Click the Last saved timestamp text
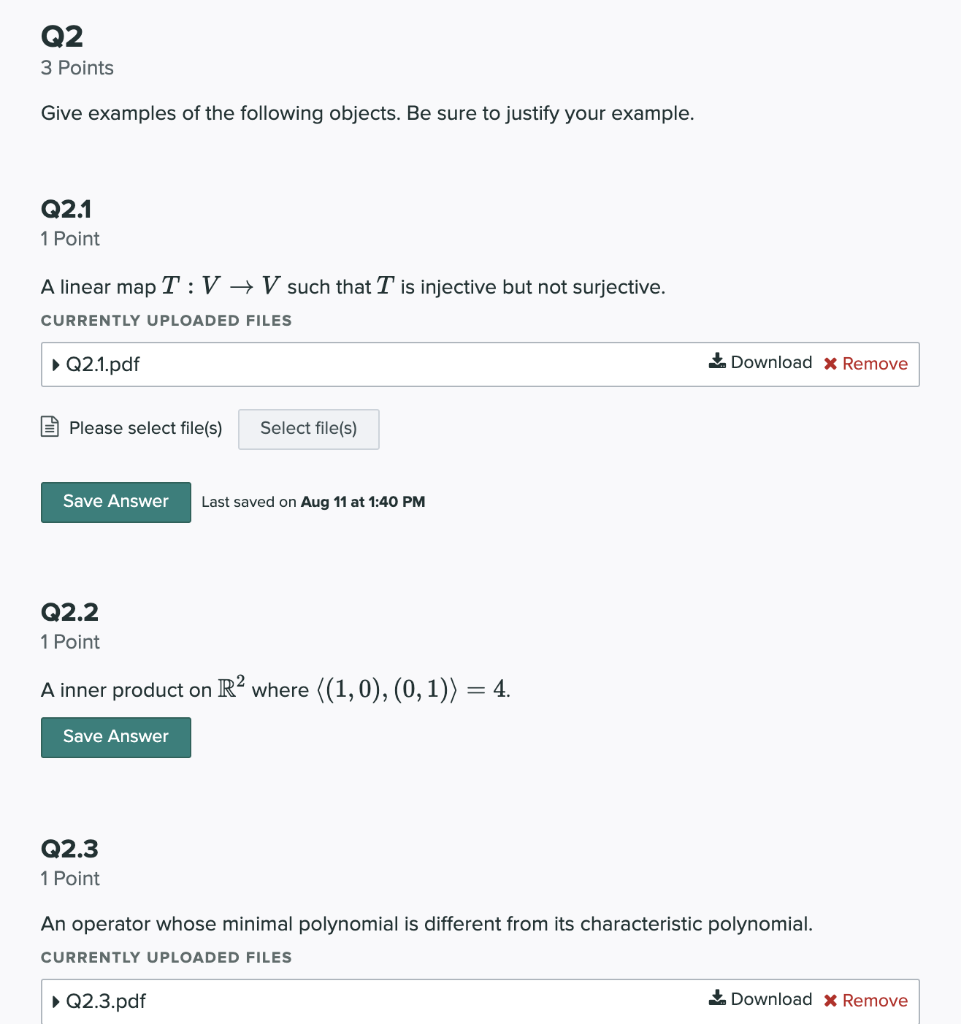The height and width of the screenshot is (1024, 961). coord(313,502)
